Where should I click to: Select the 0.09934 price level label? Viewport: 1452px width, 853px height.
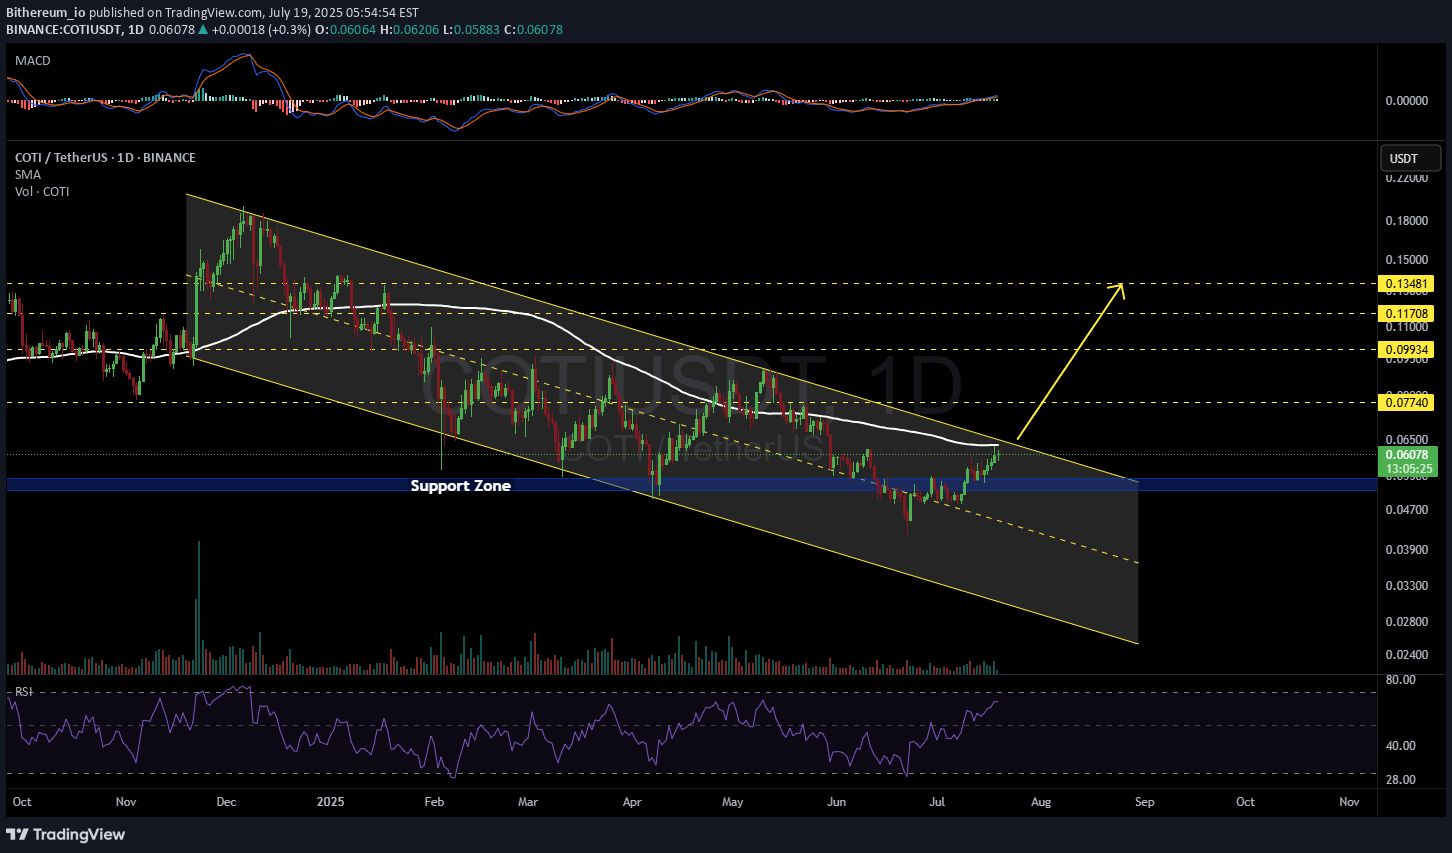pos(1406,350)
